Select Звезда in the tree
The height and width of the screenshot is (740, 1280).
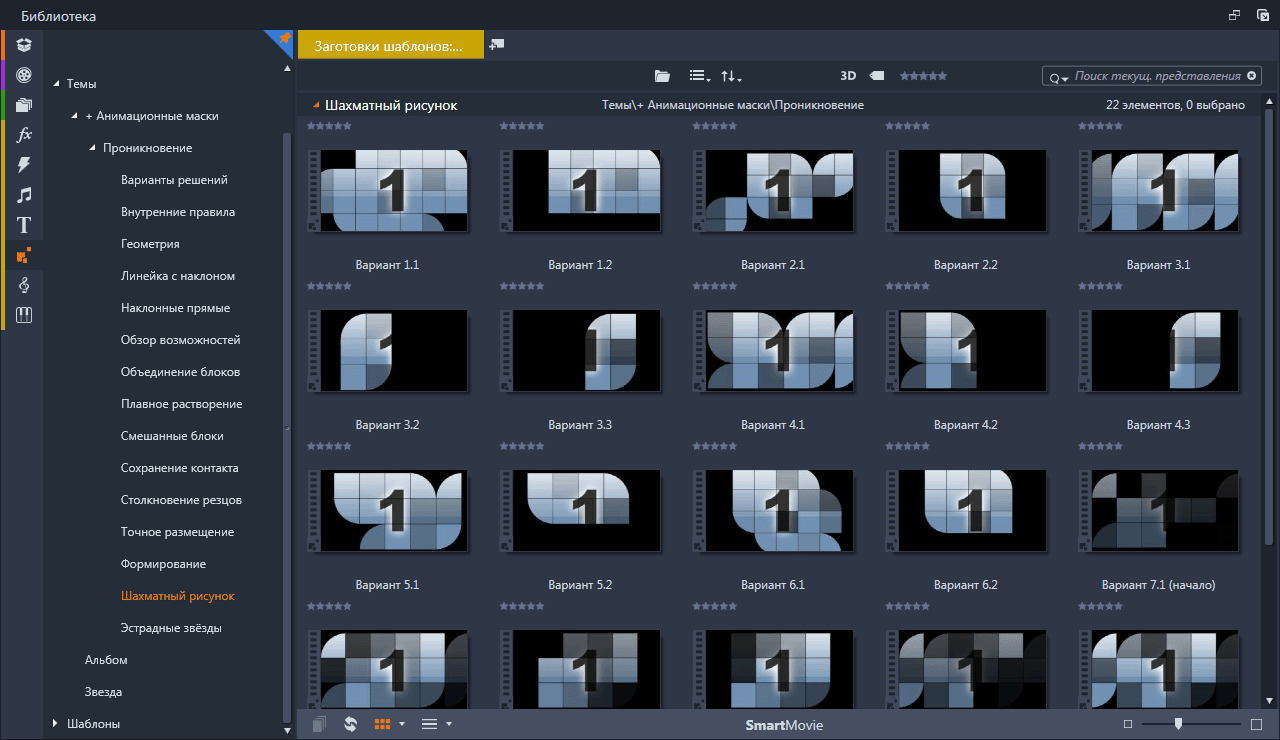[103, 692]
